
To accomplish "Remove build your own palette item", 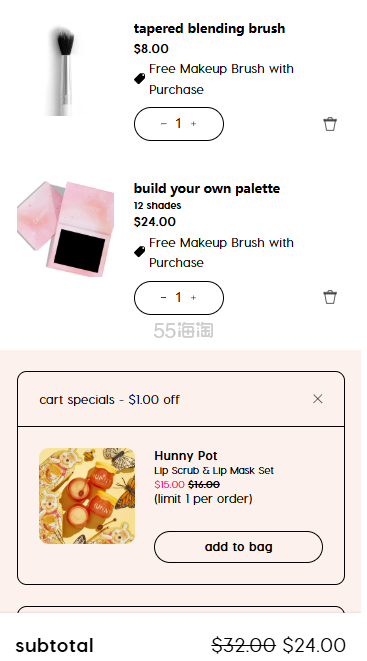I will point(330,297).
